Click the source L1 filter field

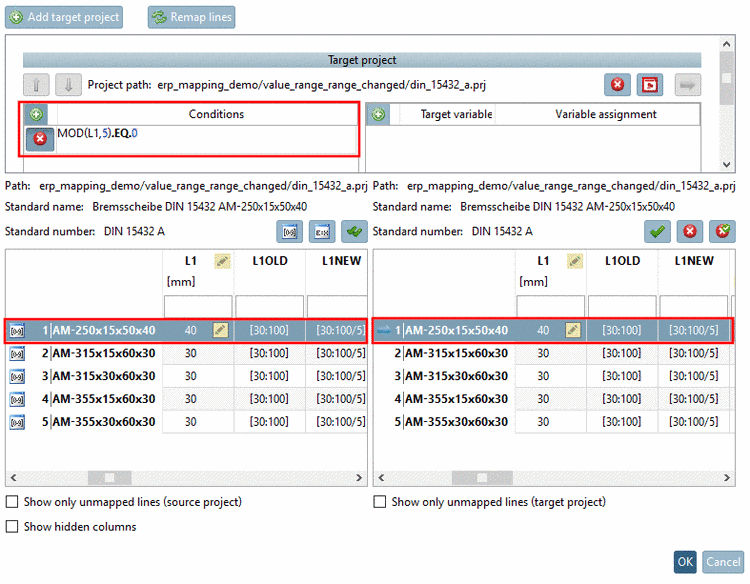[198, 306]
